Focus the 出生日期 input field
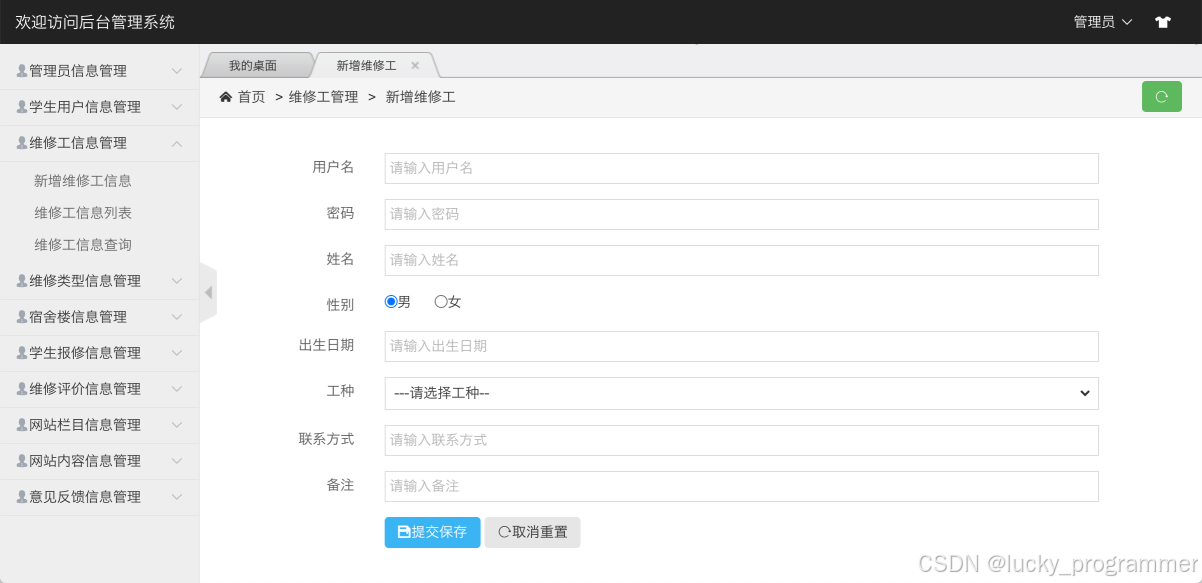Image resolution: width=1202 pixels, height=583 pixels. point(741,346)
